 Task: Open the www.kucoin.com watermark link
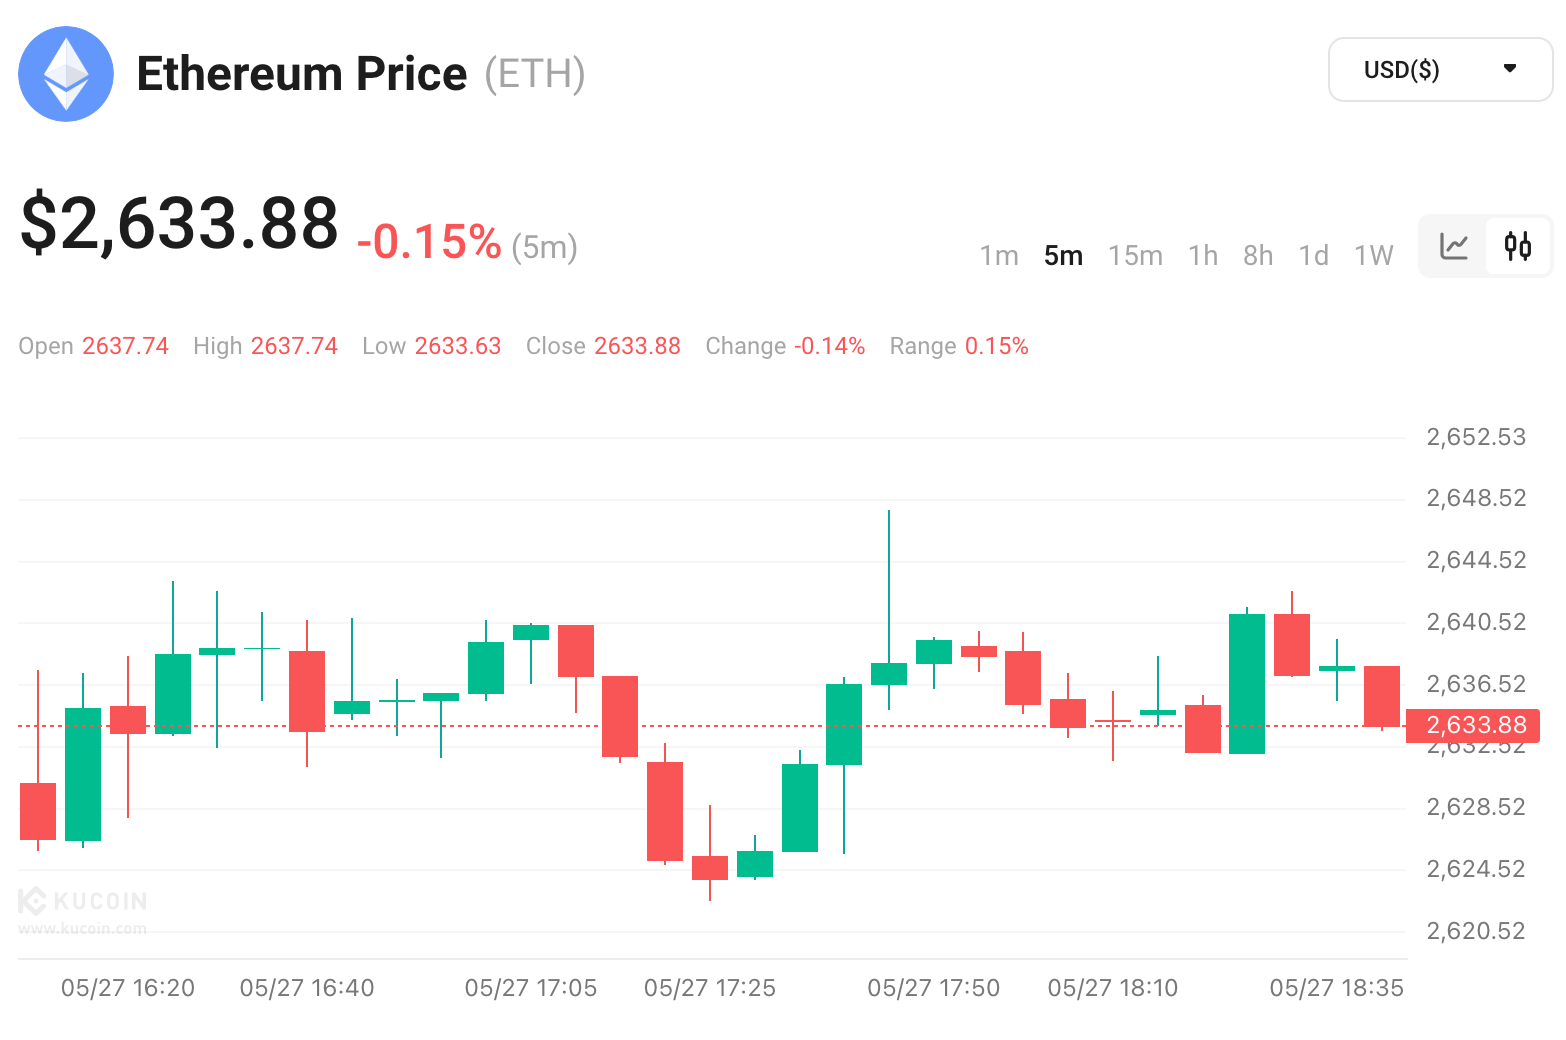pos(82,929)
